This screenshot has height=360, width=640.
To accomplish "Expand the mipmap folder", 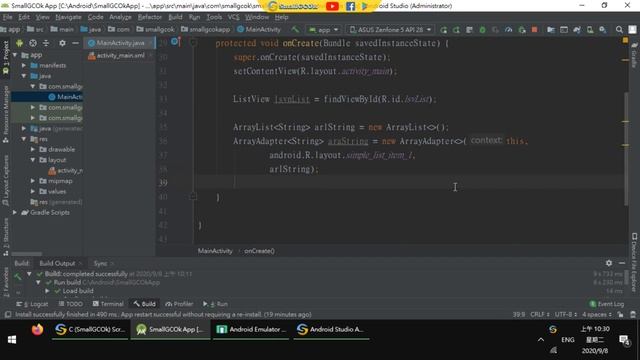I will [x=33, y=181].
